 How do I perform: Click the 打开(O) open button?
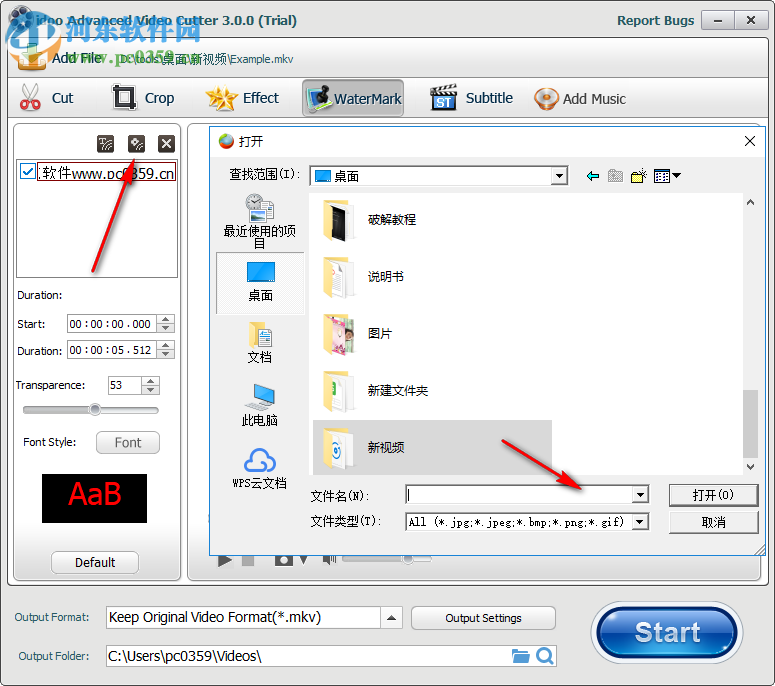[713, 495]
